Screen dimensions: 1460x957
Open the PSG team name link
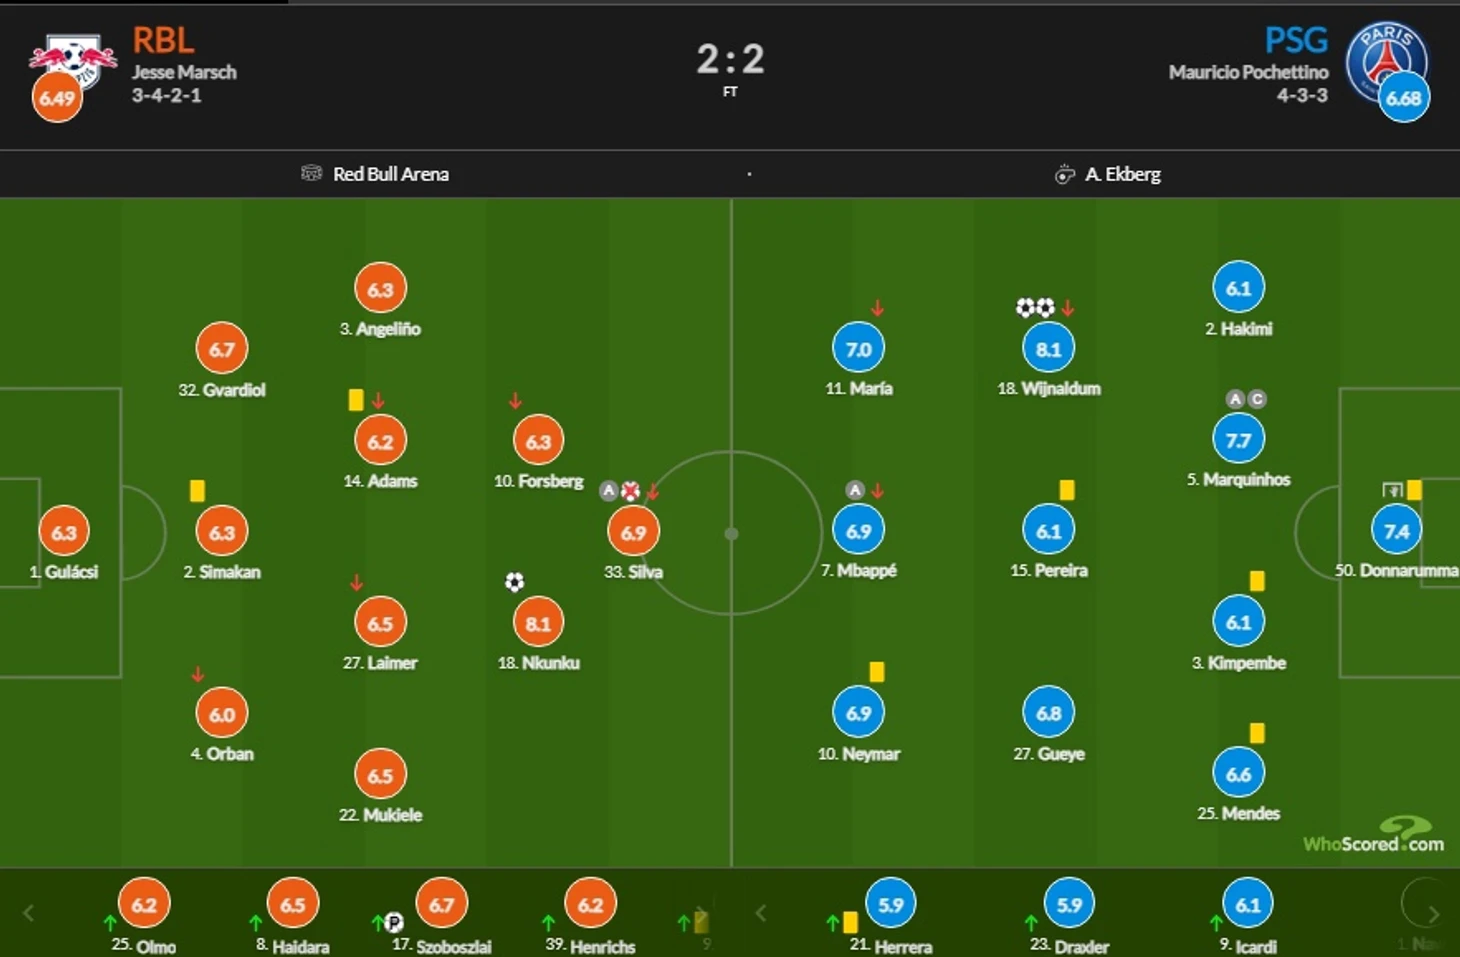point(1296,40)
